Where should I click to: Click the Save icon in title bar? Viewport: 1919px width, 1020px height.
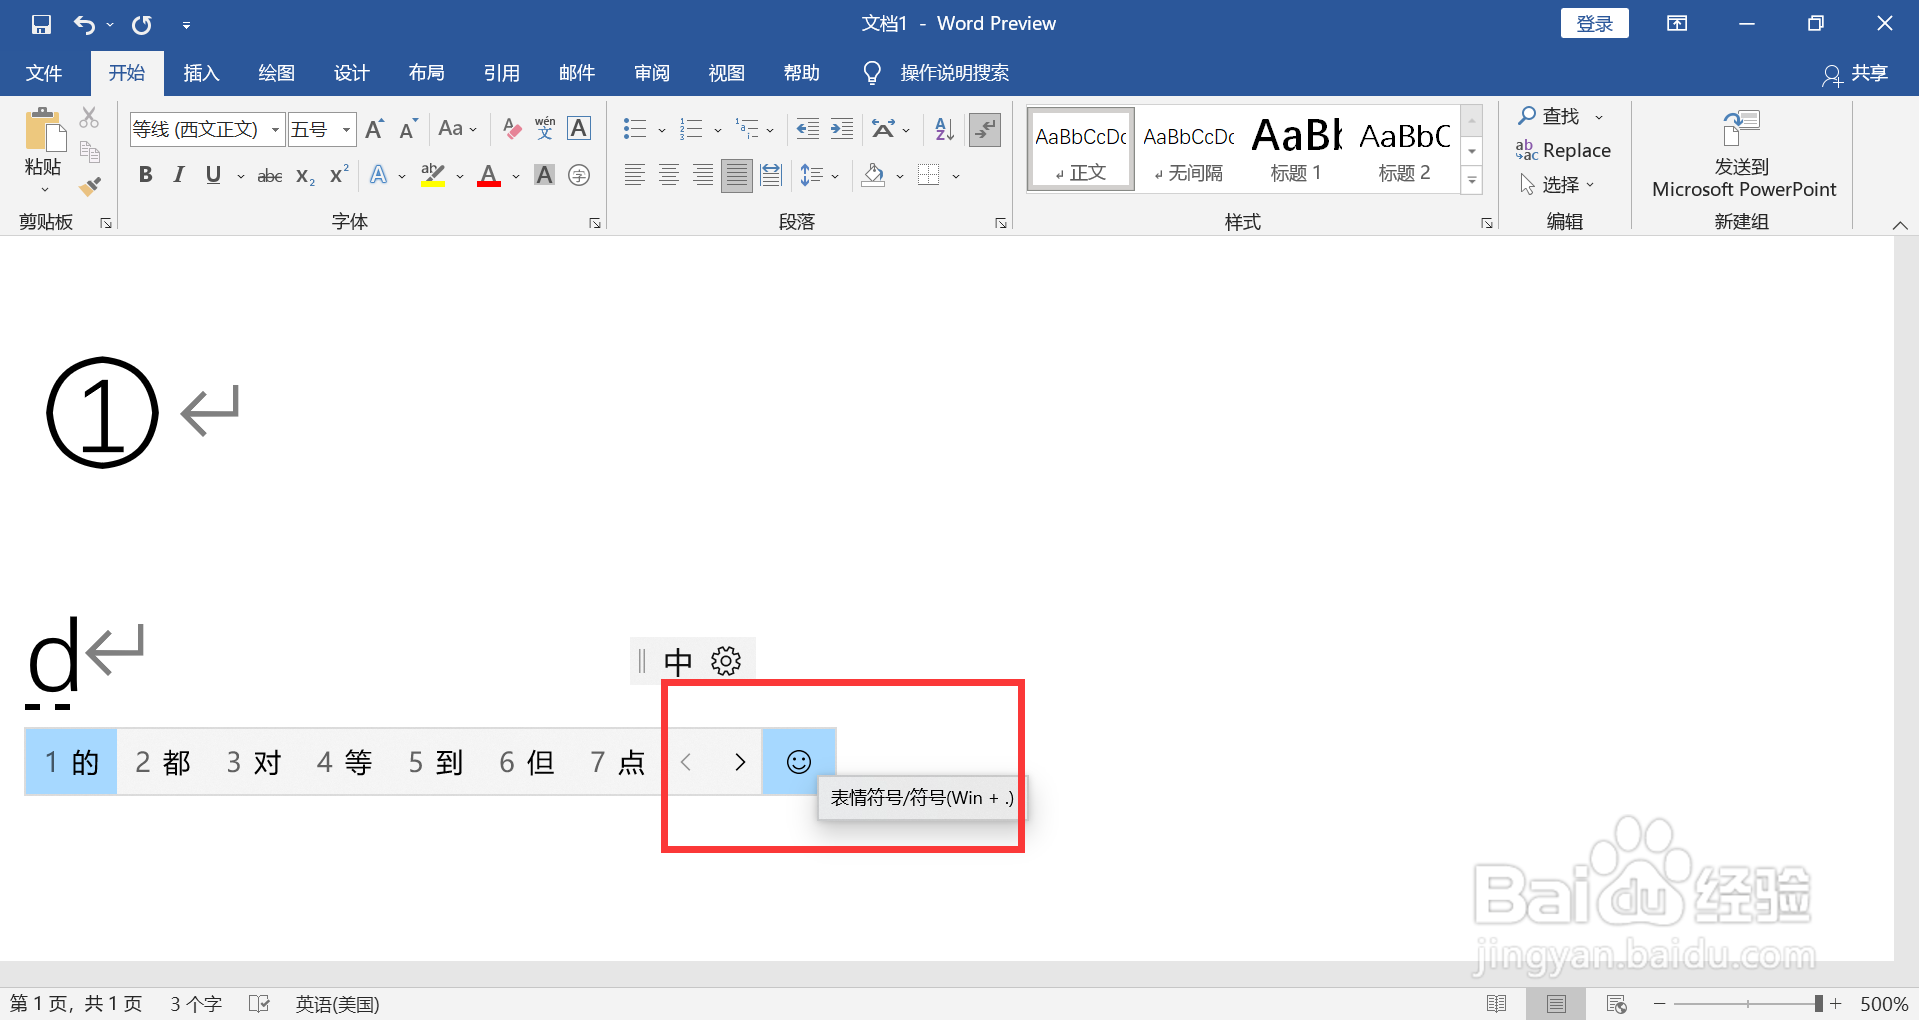[x=41, y=24]
